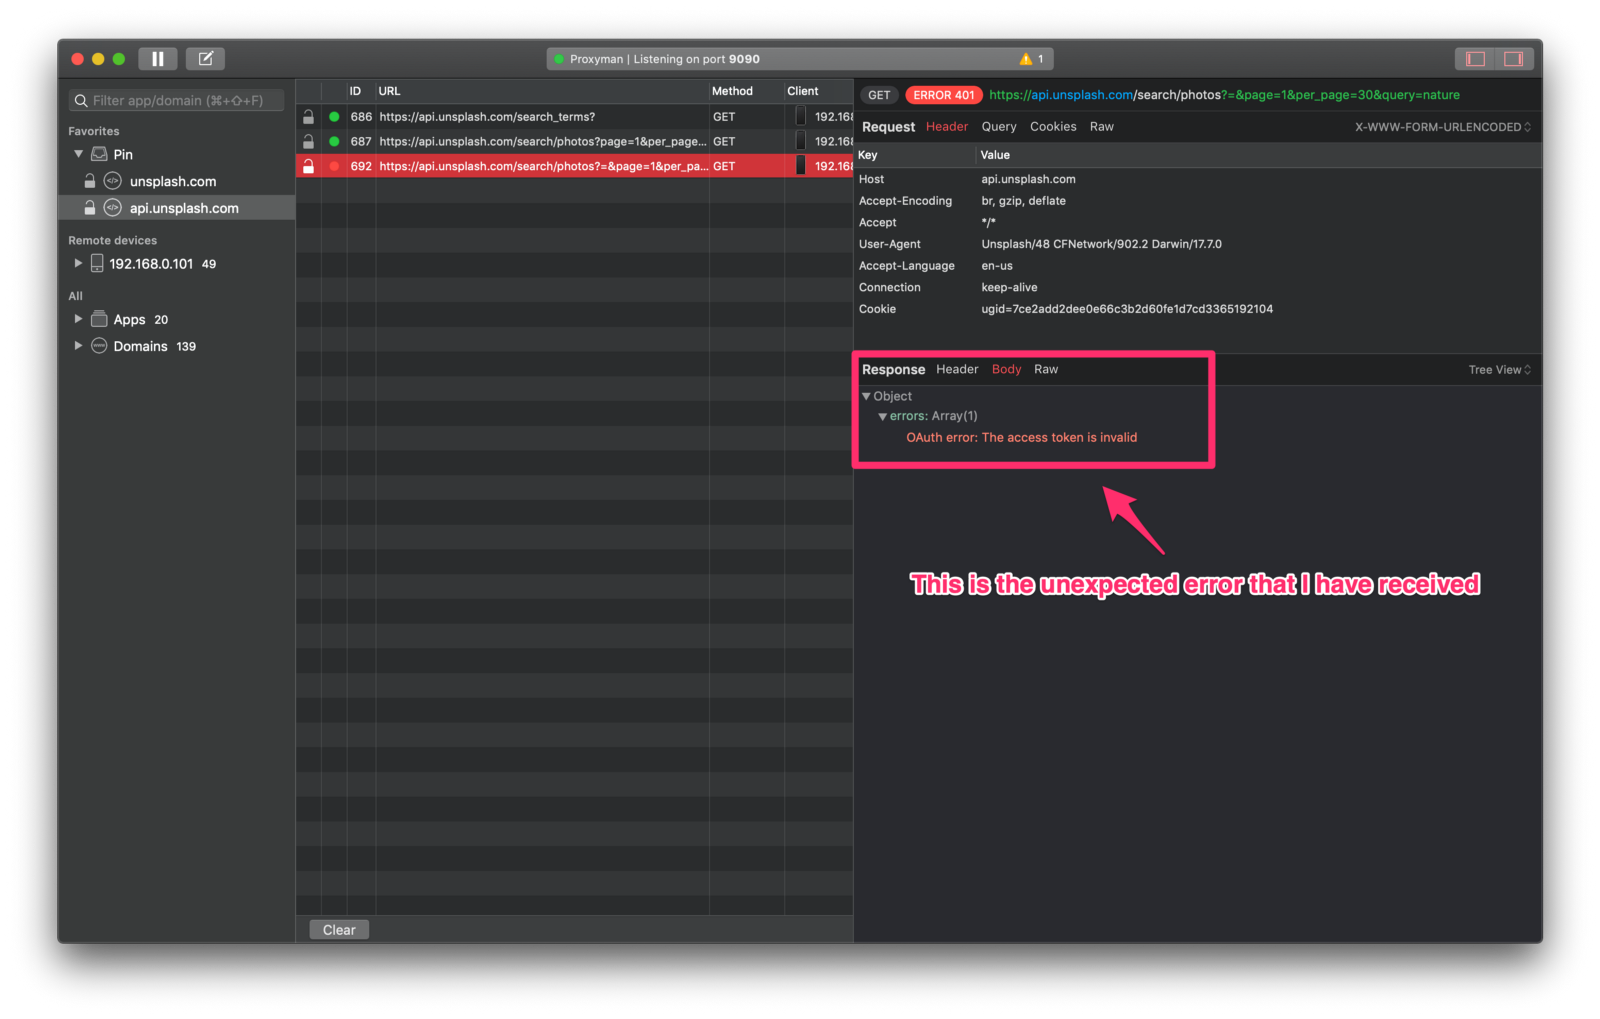Select request 686 search_terms row
Viewport: 1600px width, 1019px height.
[574, 117]
